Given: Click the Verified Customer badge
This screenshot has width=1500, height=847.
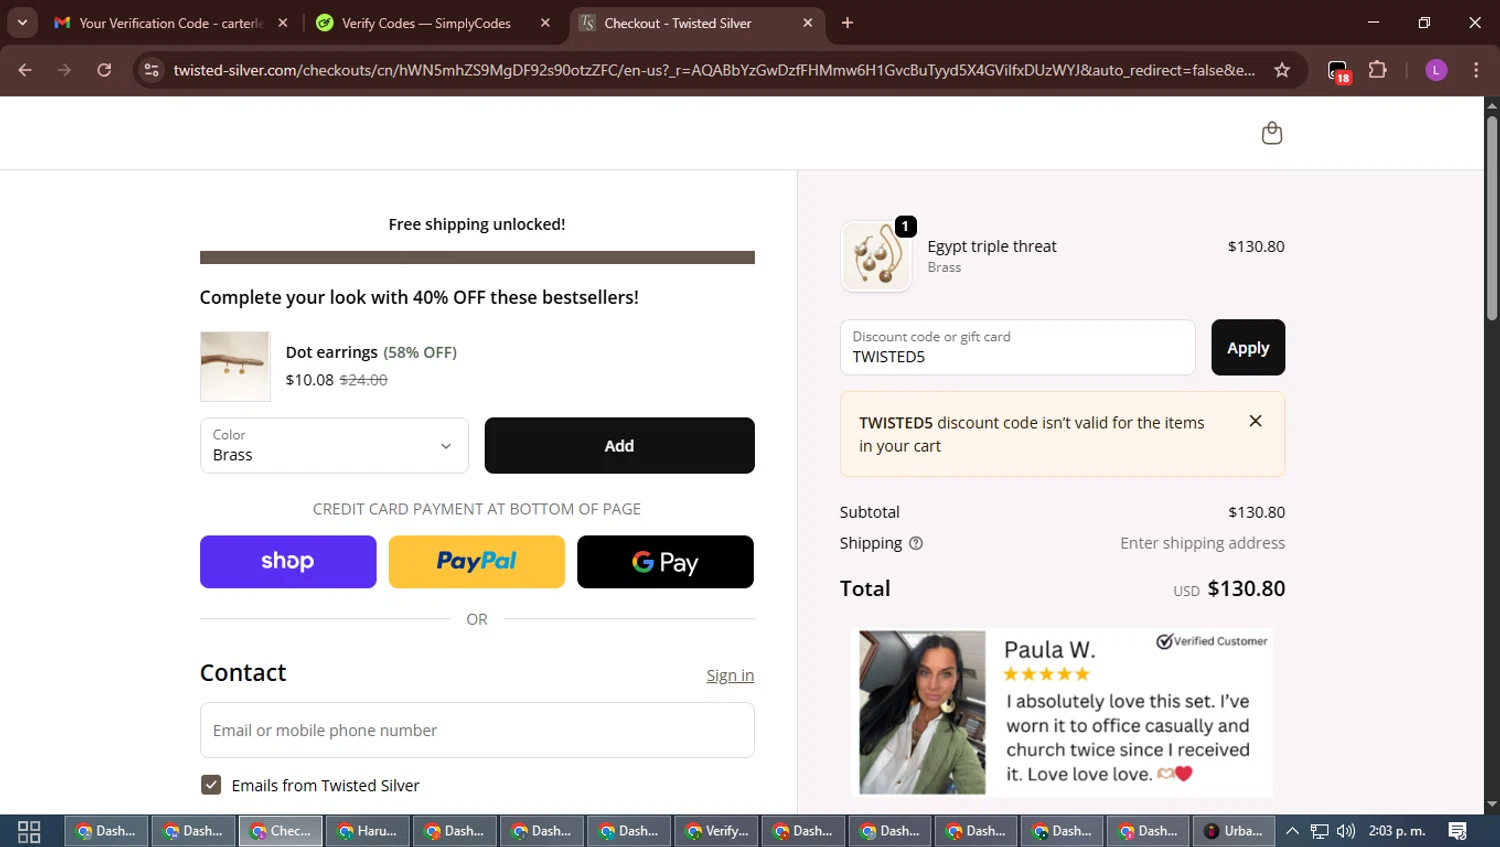Looking at the screenshot, I should click(1212, 641).
